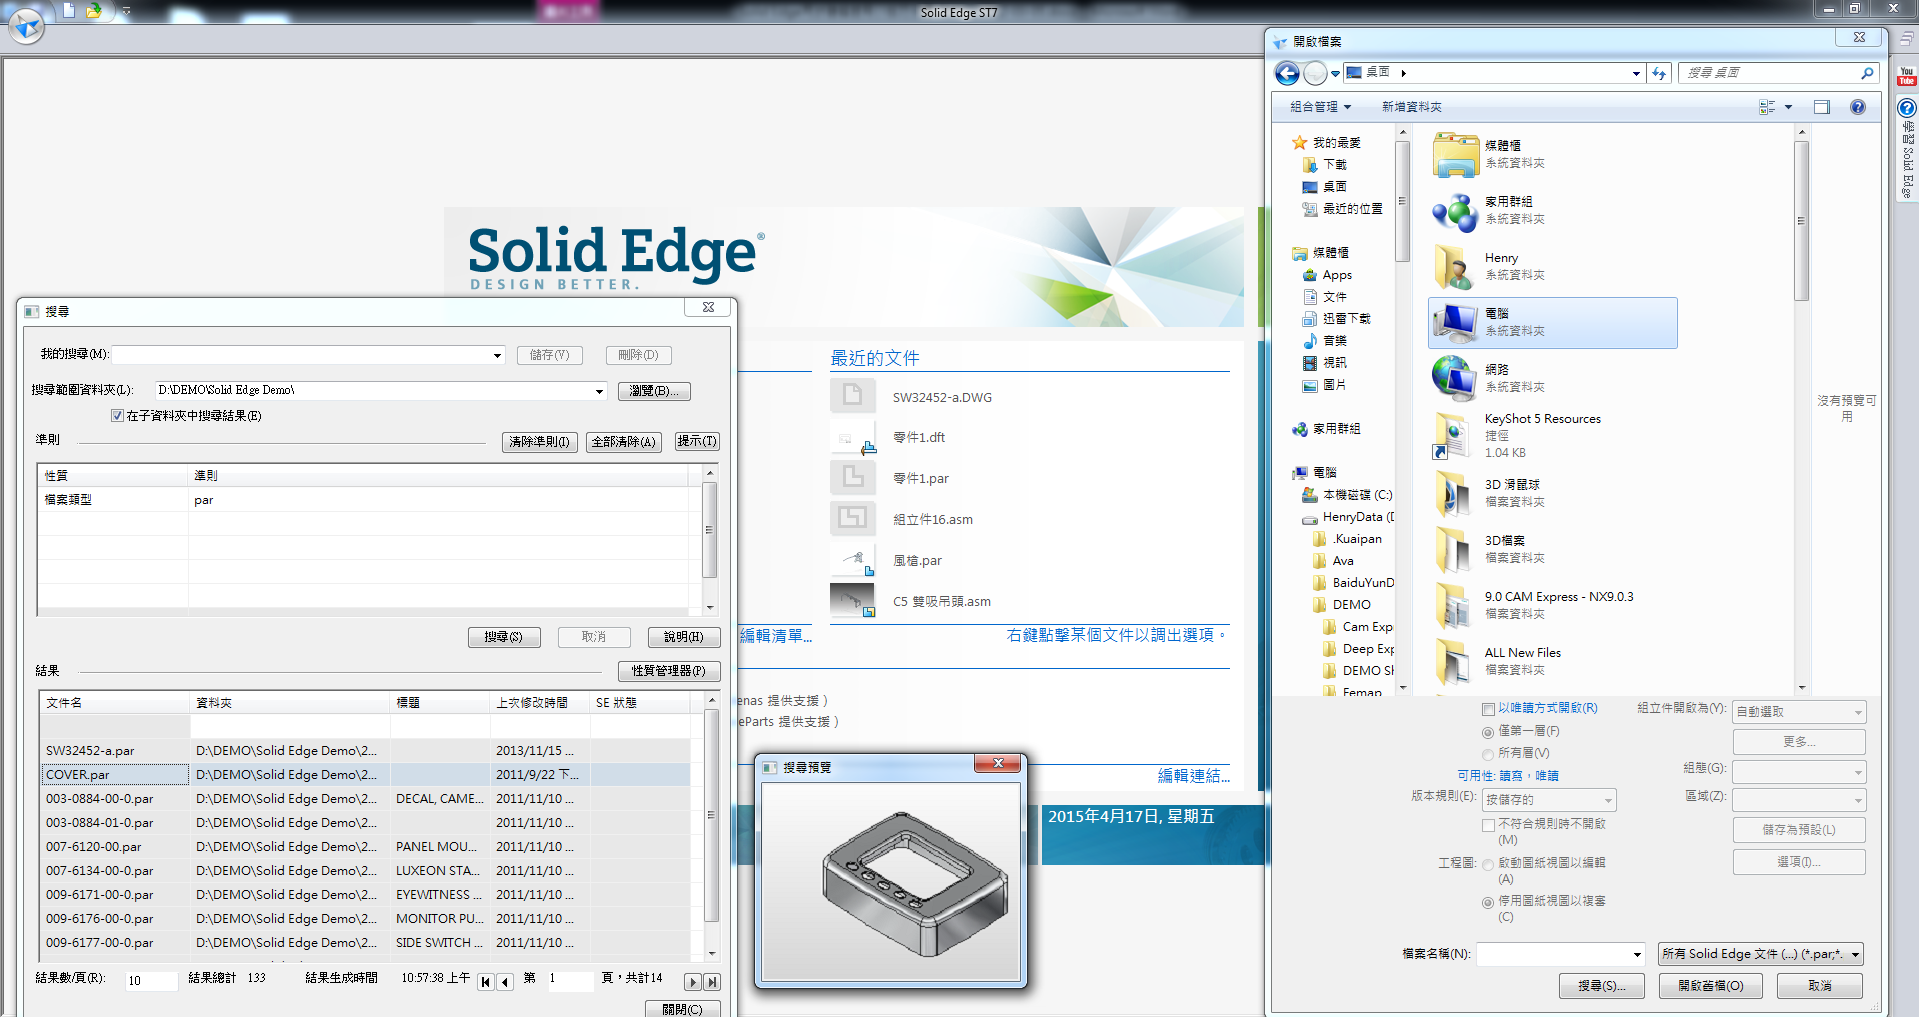Select Apps in the navigation tree
The height and width of the screenshot is (1017, 1919).
(x=1337, y=275)
